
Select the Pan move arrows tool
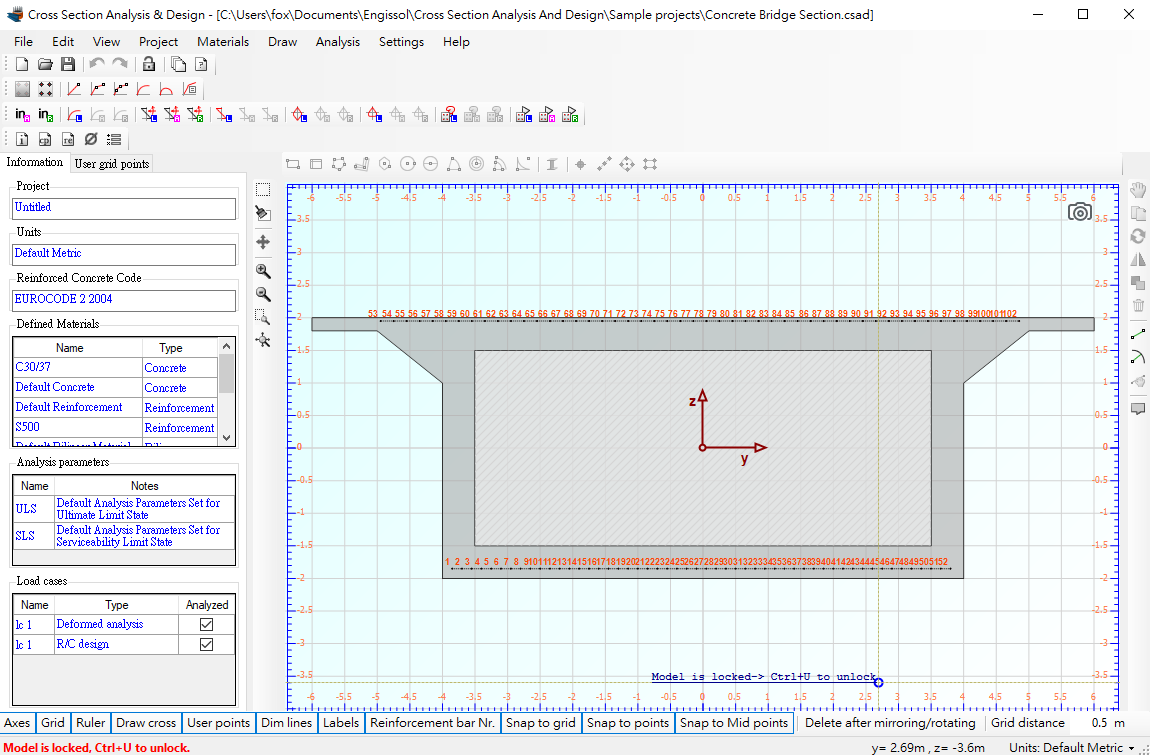point(263,242)
